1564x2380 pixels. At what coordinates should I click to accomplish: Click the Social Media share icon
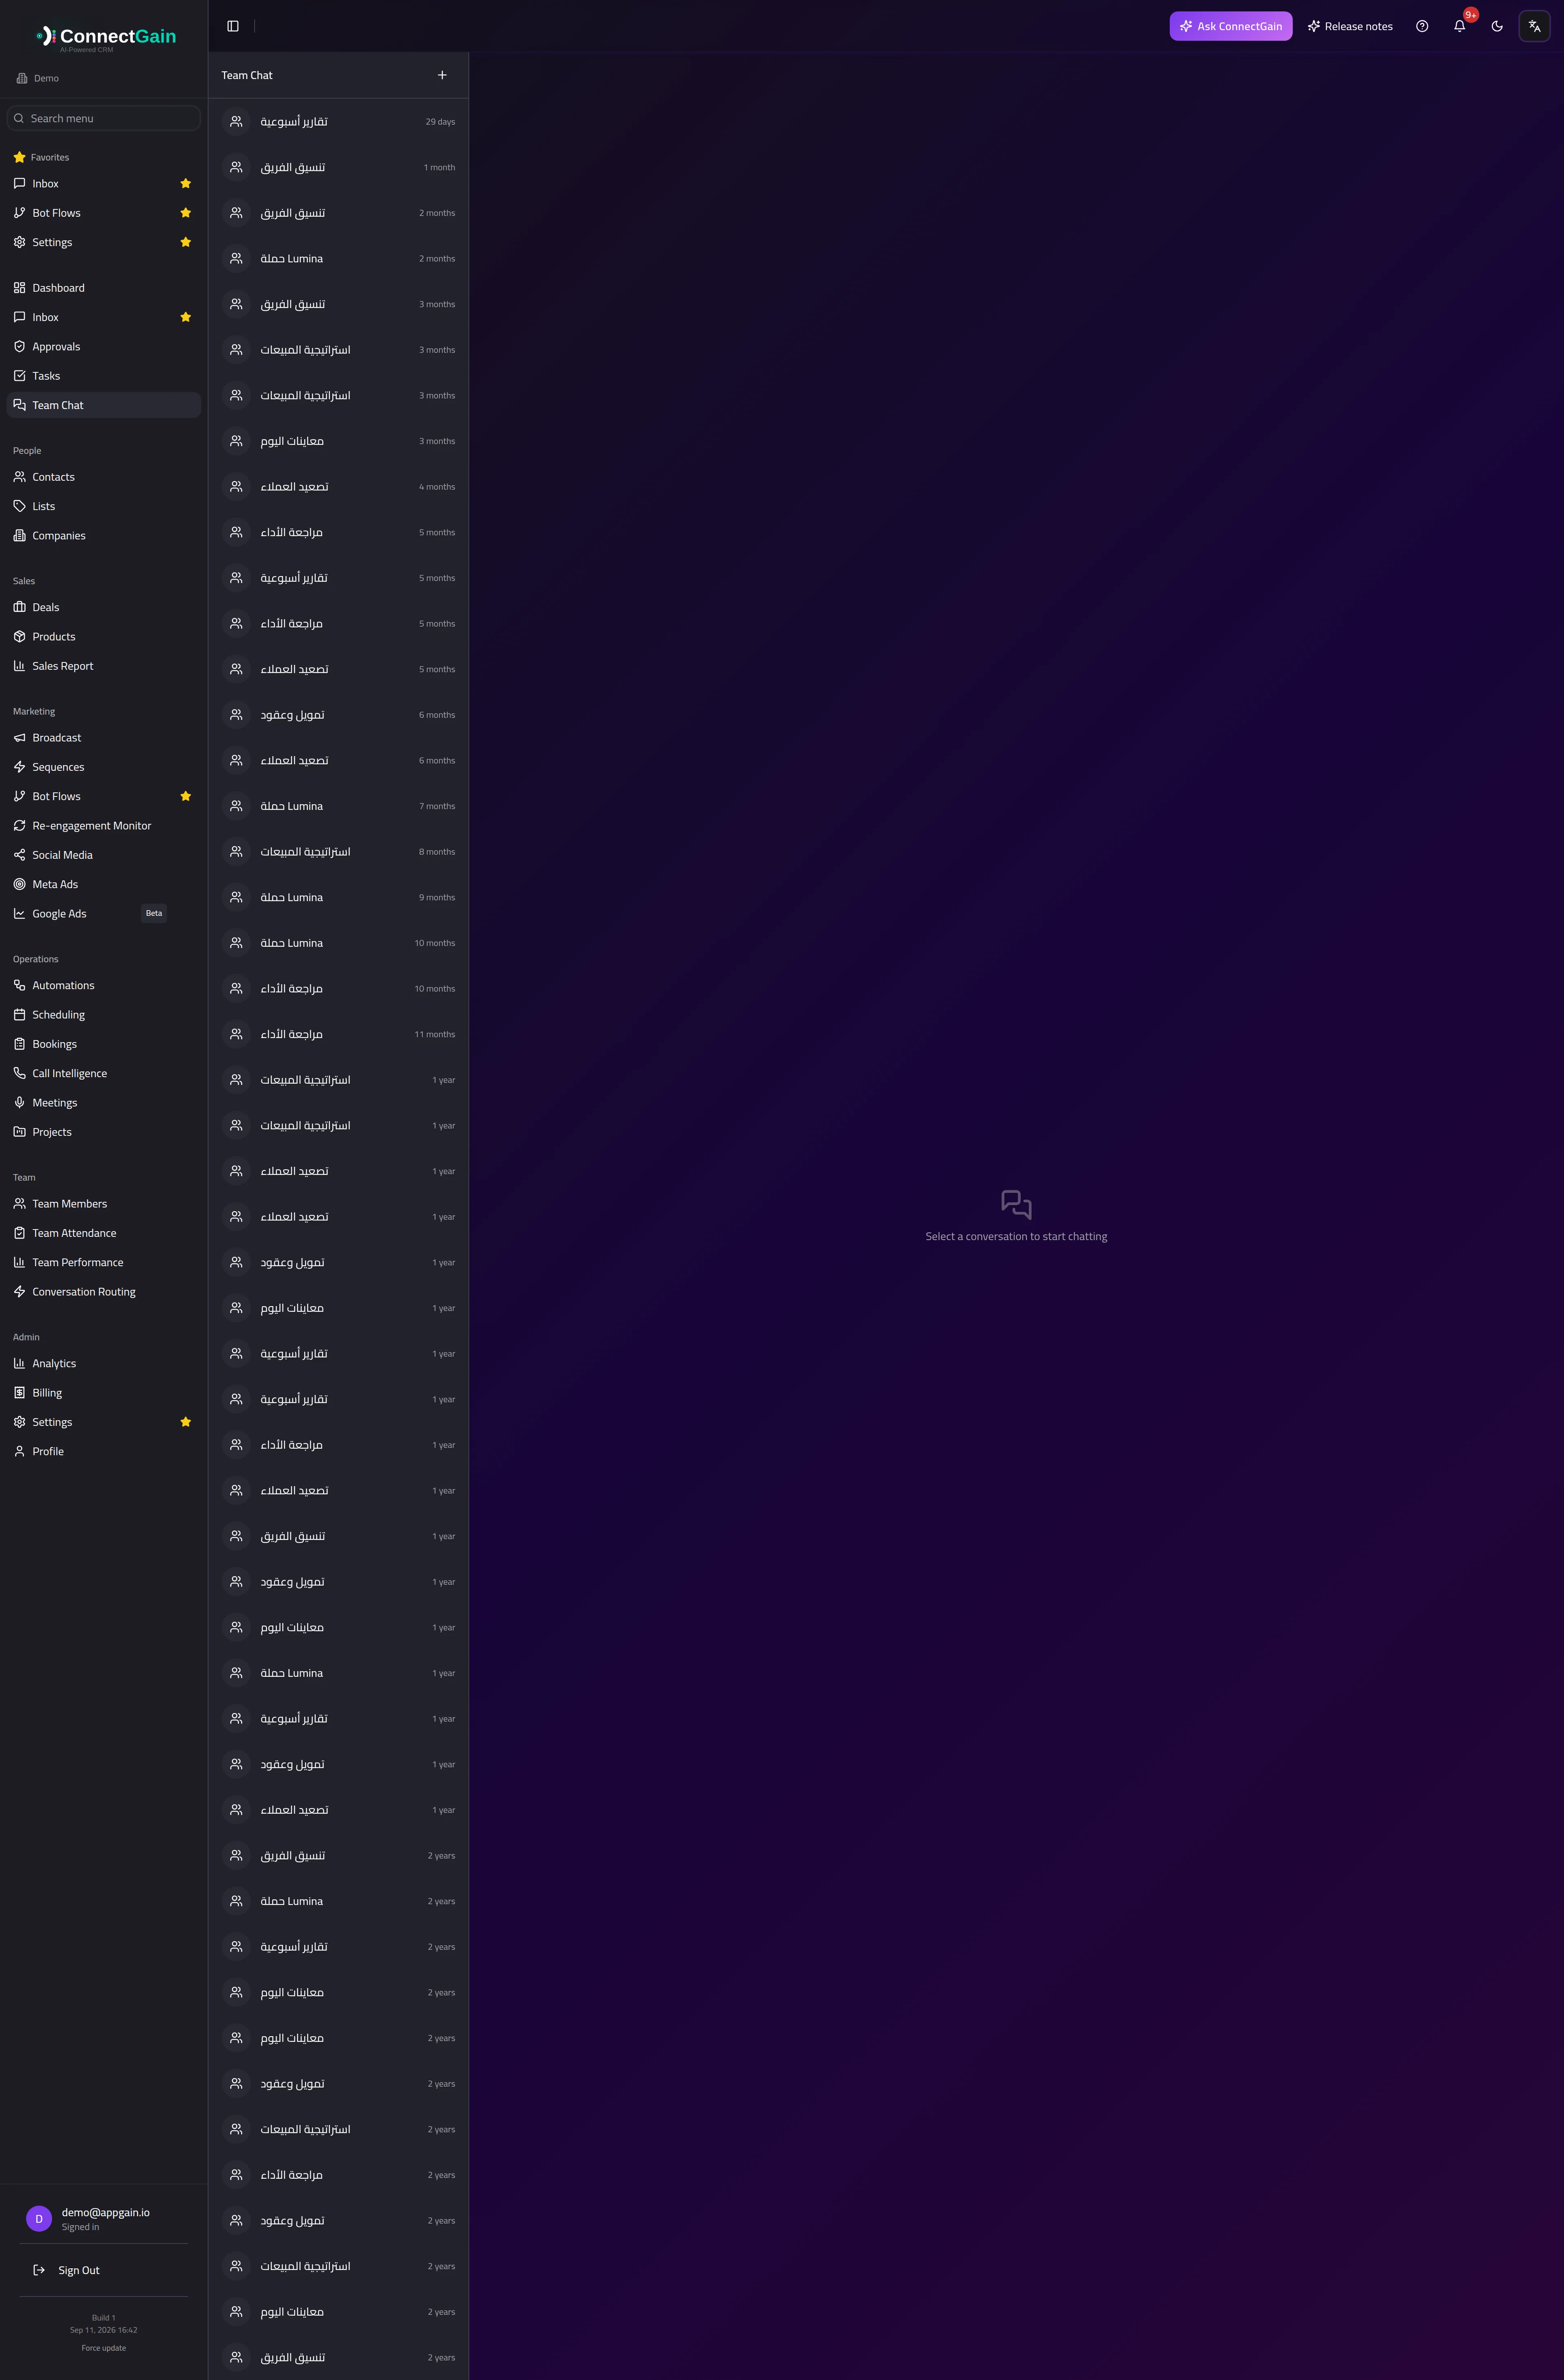pyautogui.click(x=19, y=855)
